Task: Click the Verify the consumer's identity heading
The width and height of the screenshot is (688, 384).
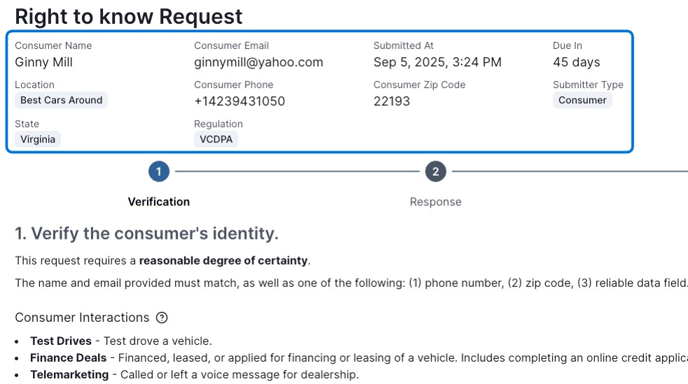Action: 147,233
